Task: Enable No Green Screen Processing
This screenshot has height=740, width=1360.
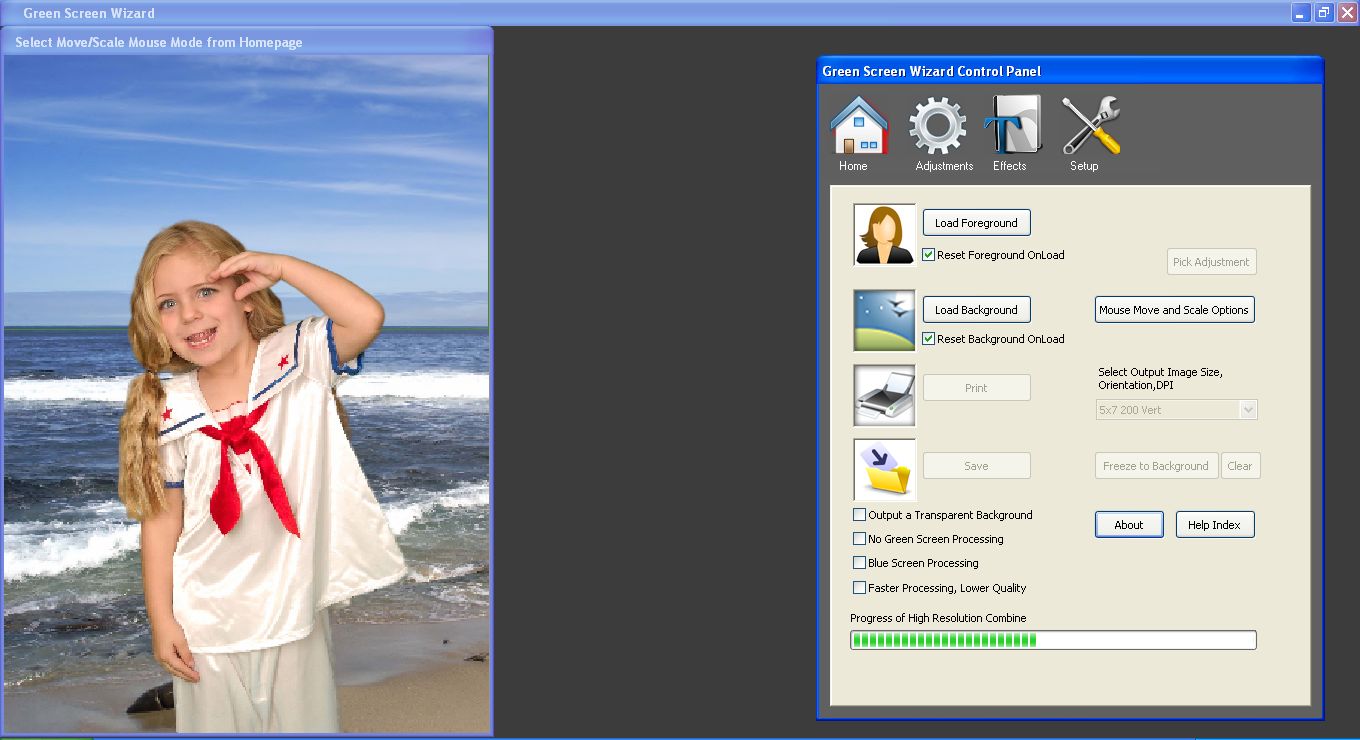Action: tap(859, 539)
